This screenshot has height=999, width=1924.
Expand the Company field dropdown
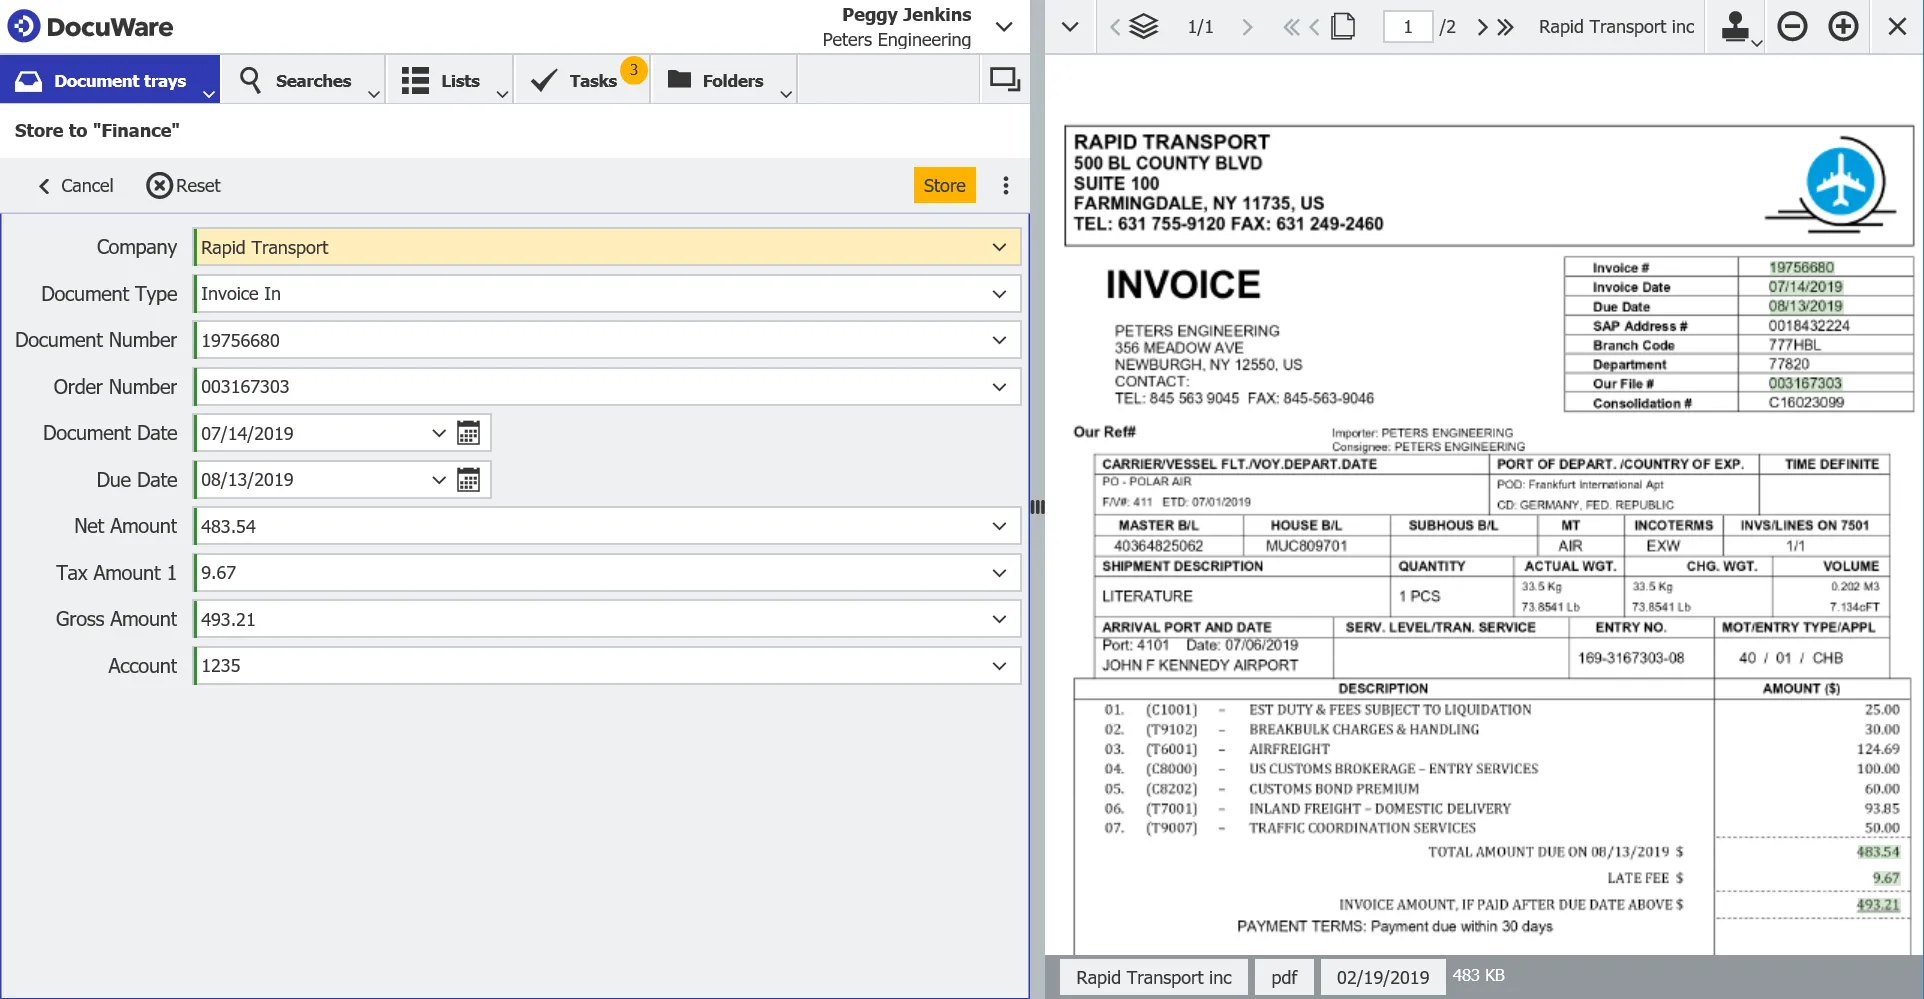coord(998,247)
